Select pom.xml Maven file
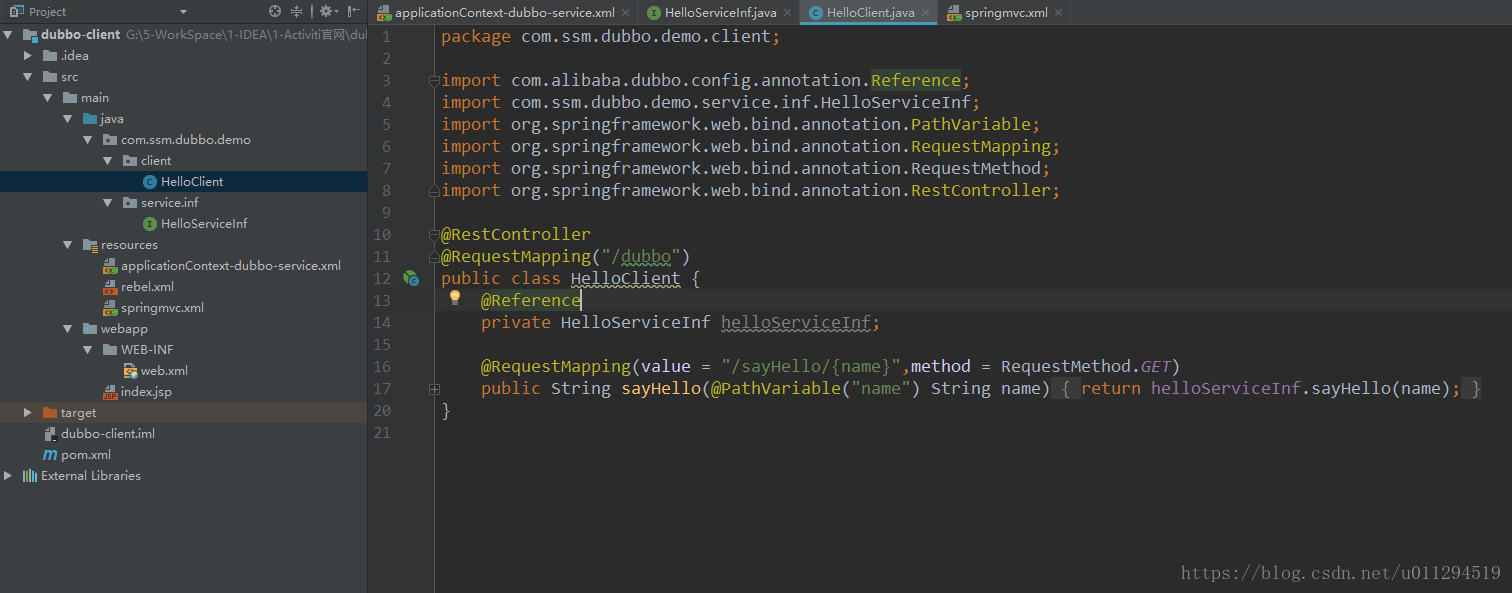Image resolution: width=1512 pixels, height=593 pixels. point(86,454)
